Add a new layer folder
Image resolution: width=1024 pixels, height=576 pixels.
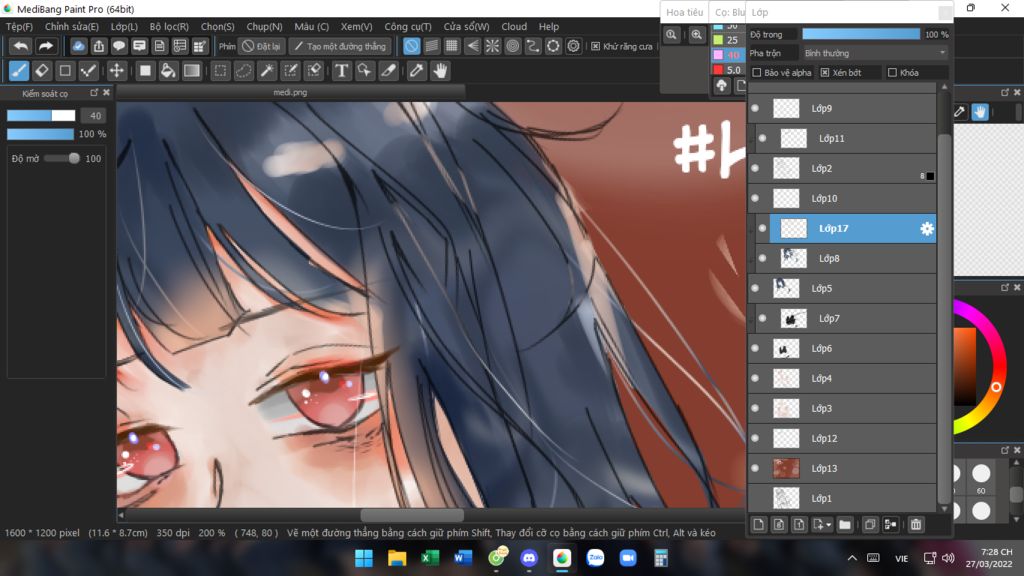(x=845, y=524)
